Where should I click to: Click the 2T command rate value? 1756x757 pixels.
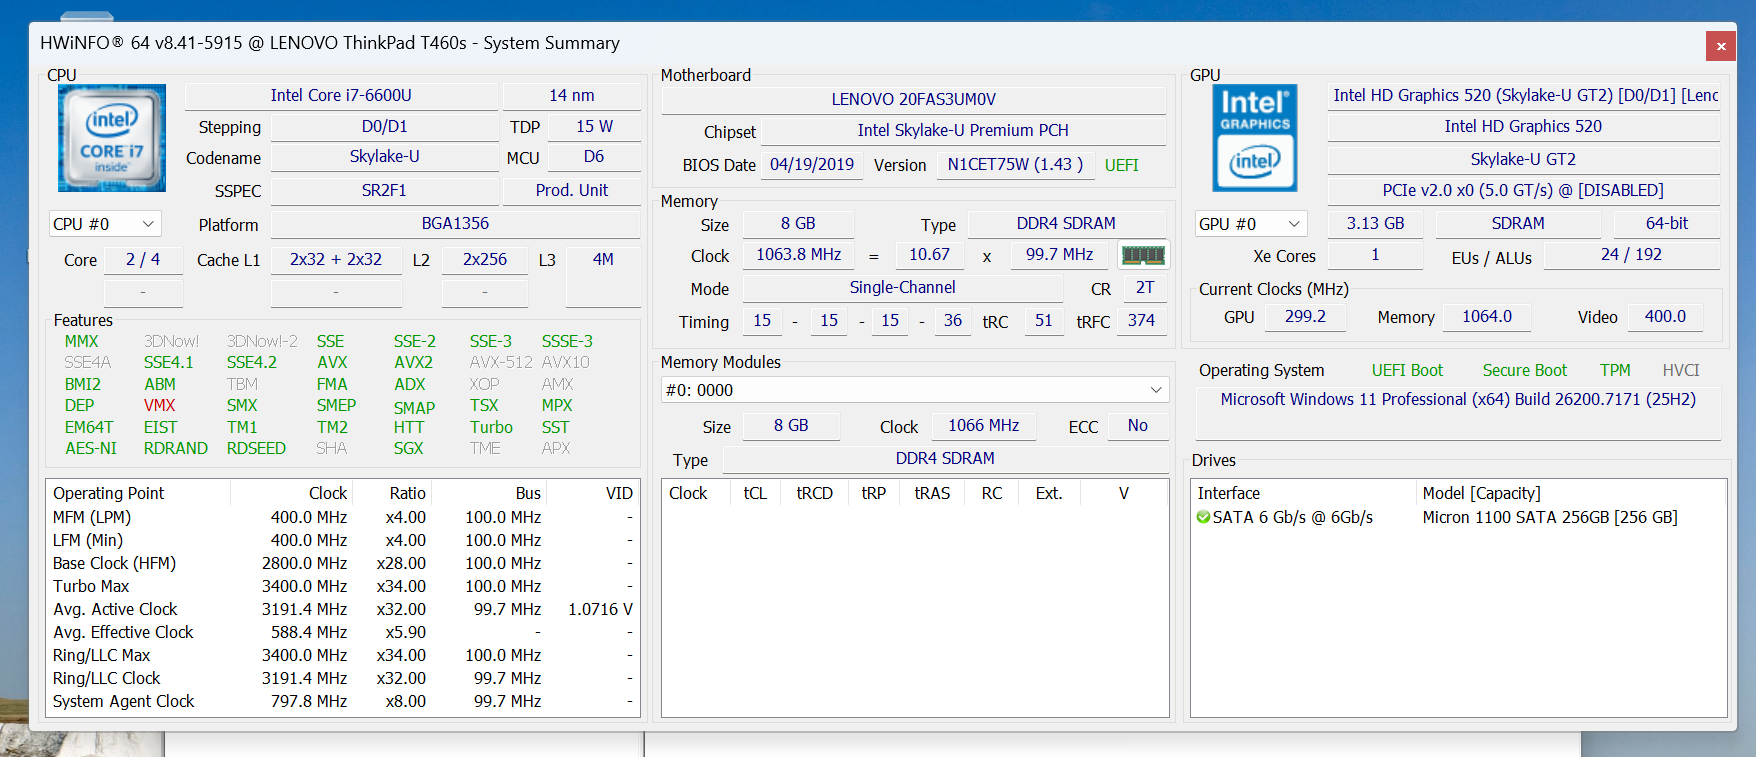(x=1145, y=288)
